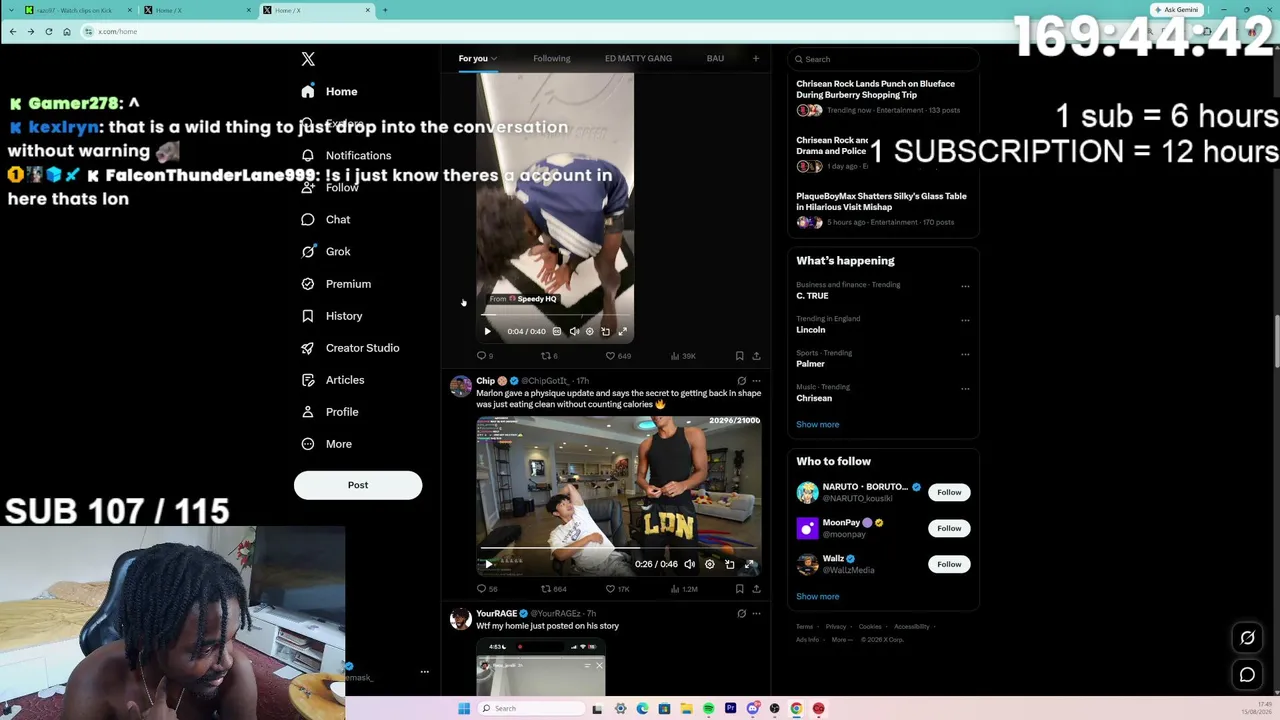Viewport: 1280px width, 720px height.
Task: Follow the Wallz account
Action: pos(949,564)
